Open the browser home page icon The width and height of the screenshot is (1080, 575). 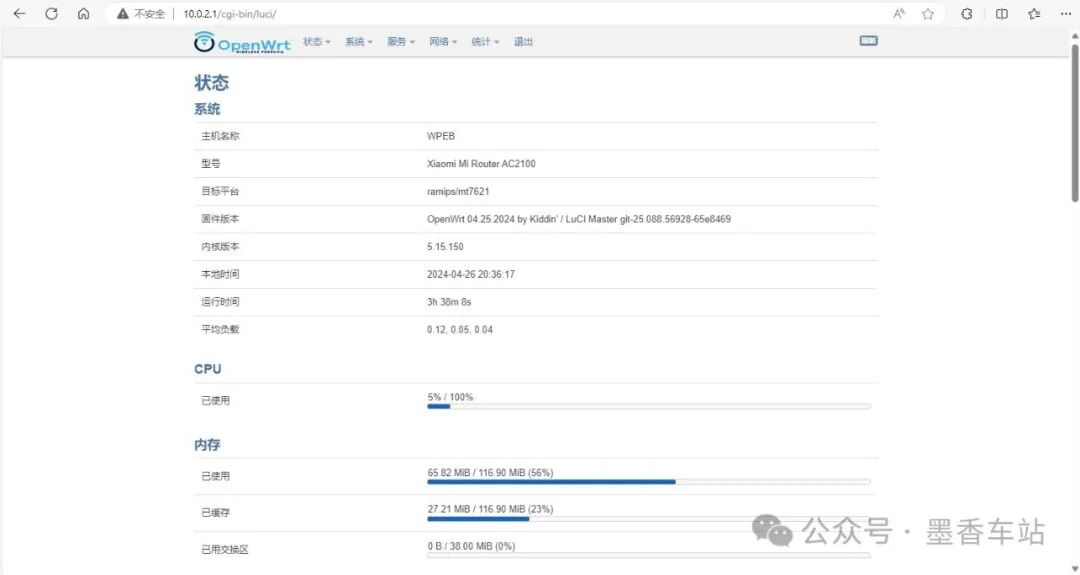tap(83, 14)
